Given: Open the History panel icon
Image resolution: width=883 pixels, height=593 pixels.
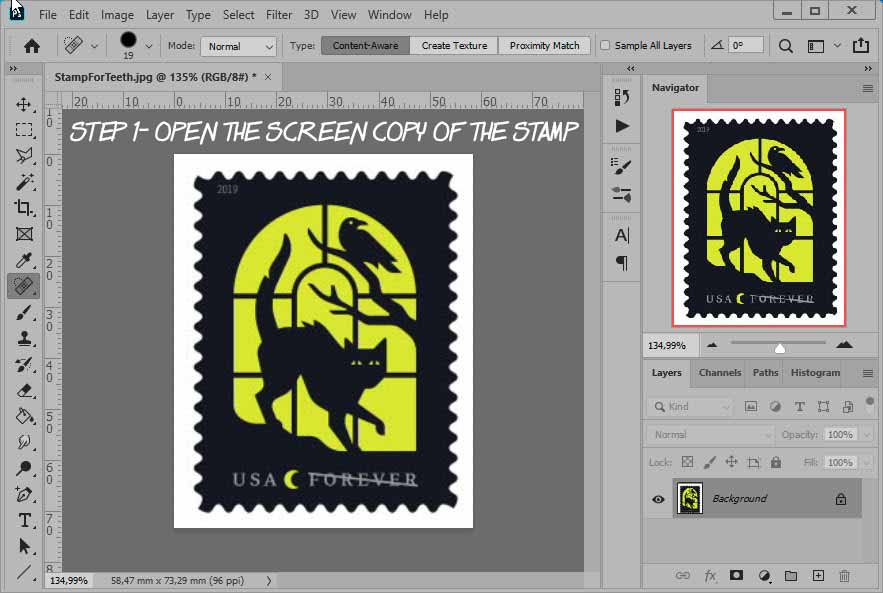Looking at the screenshot, I should 622,97.
